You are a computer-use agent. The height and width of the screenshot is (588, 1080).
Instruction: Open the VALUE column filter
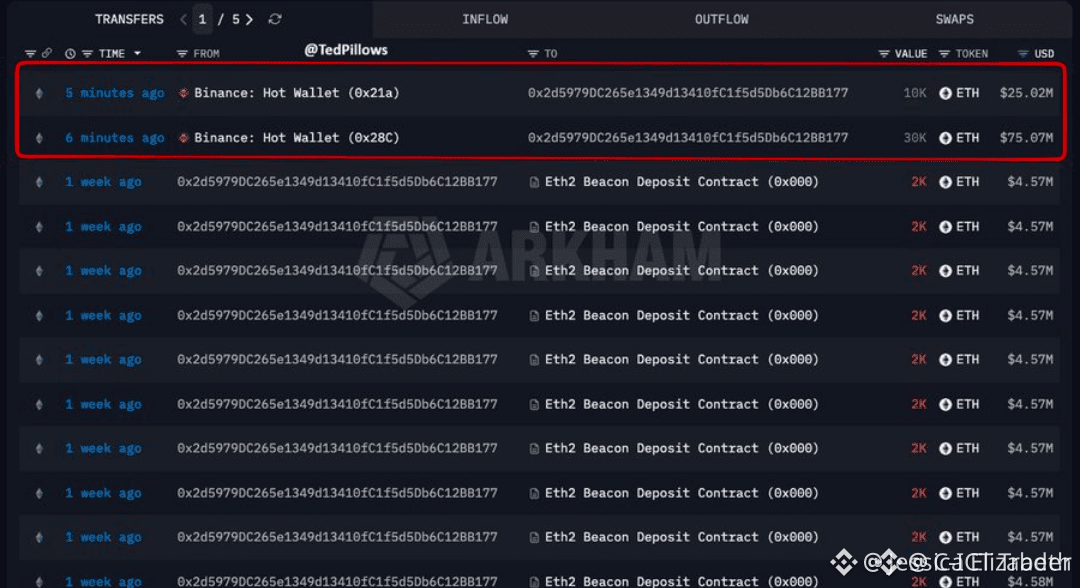tap(884, 54)
